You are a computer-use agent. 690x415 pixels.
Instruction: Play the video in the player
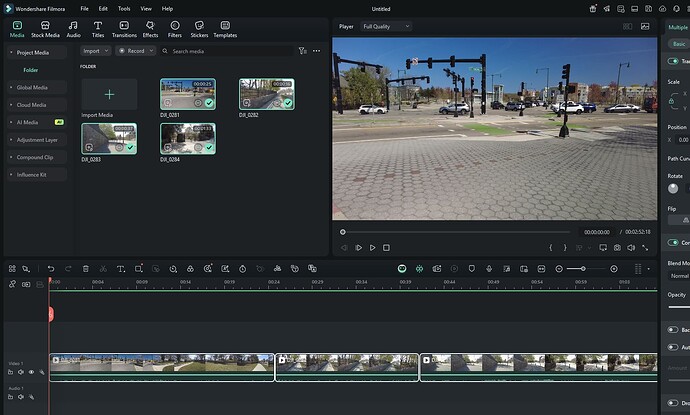372,248
